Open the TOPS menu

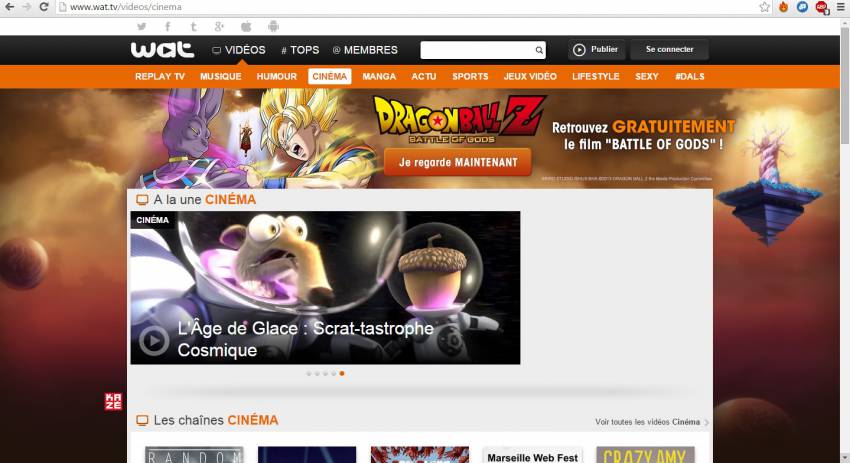[300, 50]
